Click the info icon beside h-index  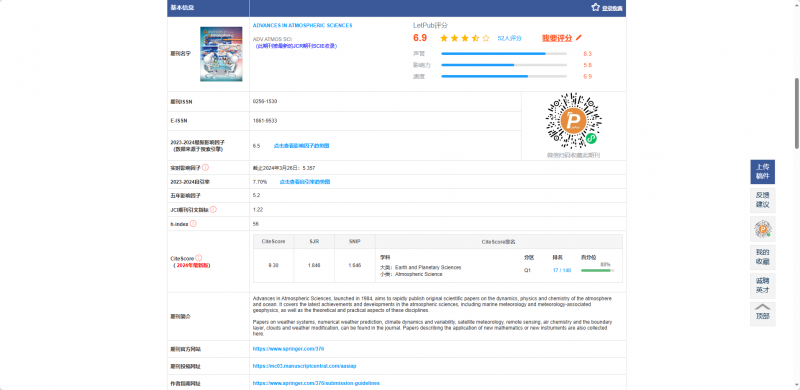[193, 224]
